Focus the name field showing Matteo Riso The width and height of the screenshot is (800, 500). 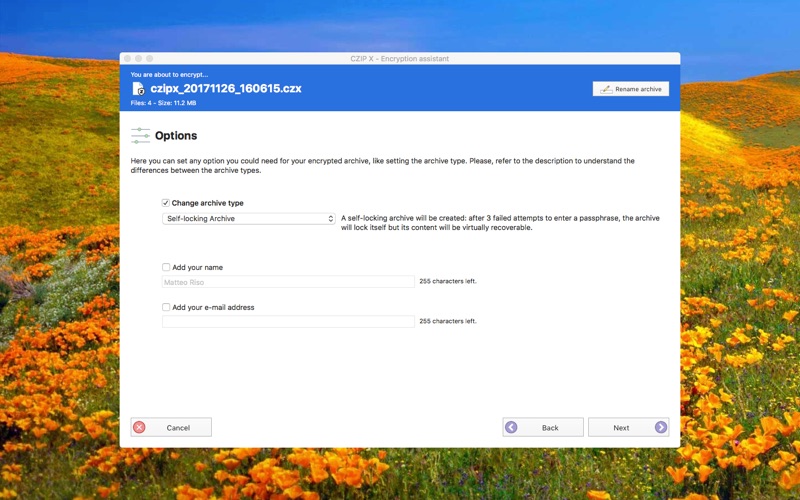pyautogui.click(x=288, y=282)
